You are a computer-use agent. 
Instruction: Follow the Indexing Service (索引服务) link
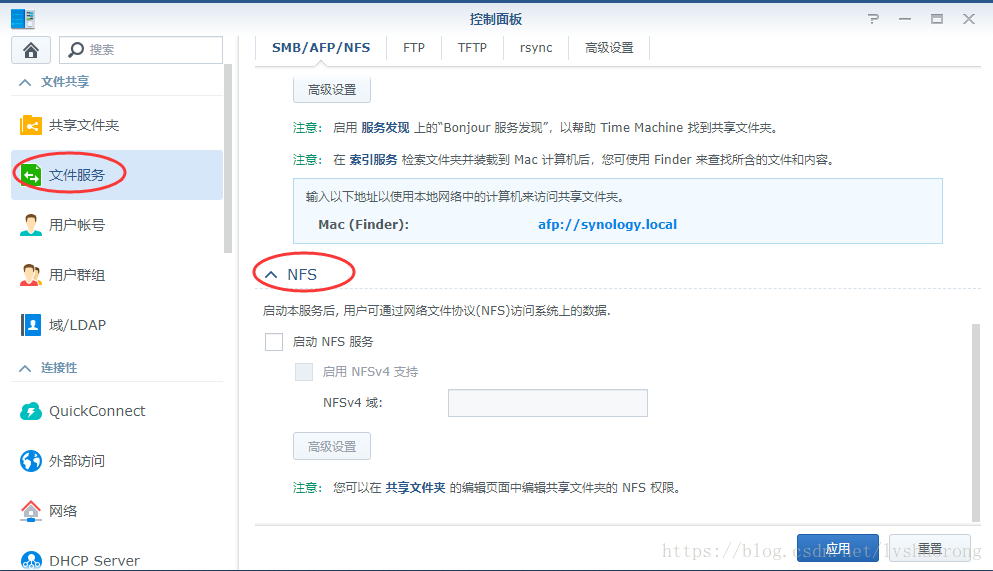[374, 160]
